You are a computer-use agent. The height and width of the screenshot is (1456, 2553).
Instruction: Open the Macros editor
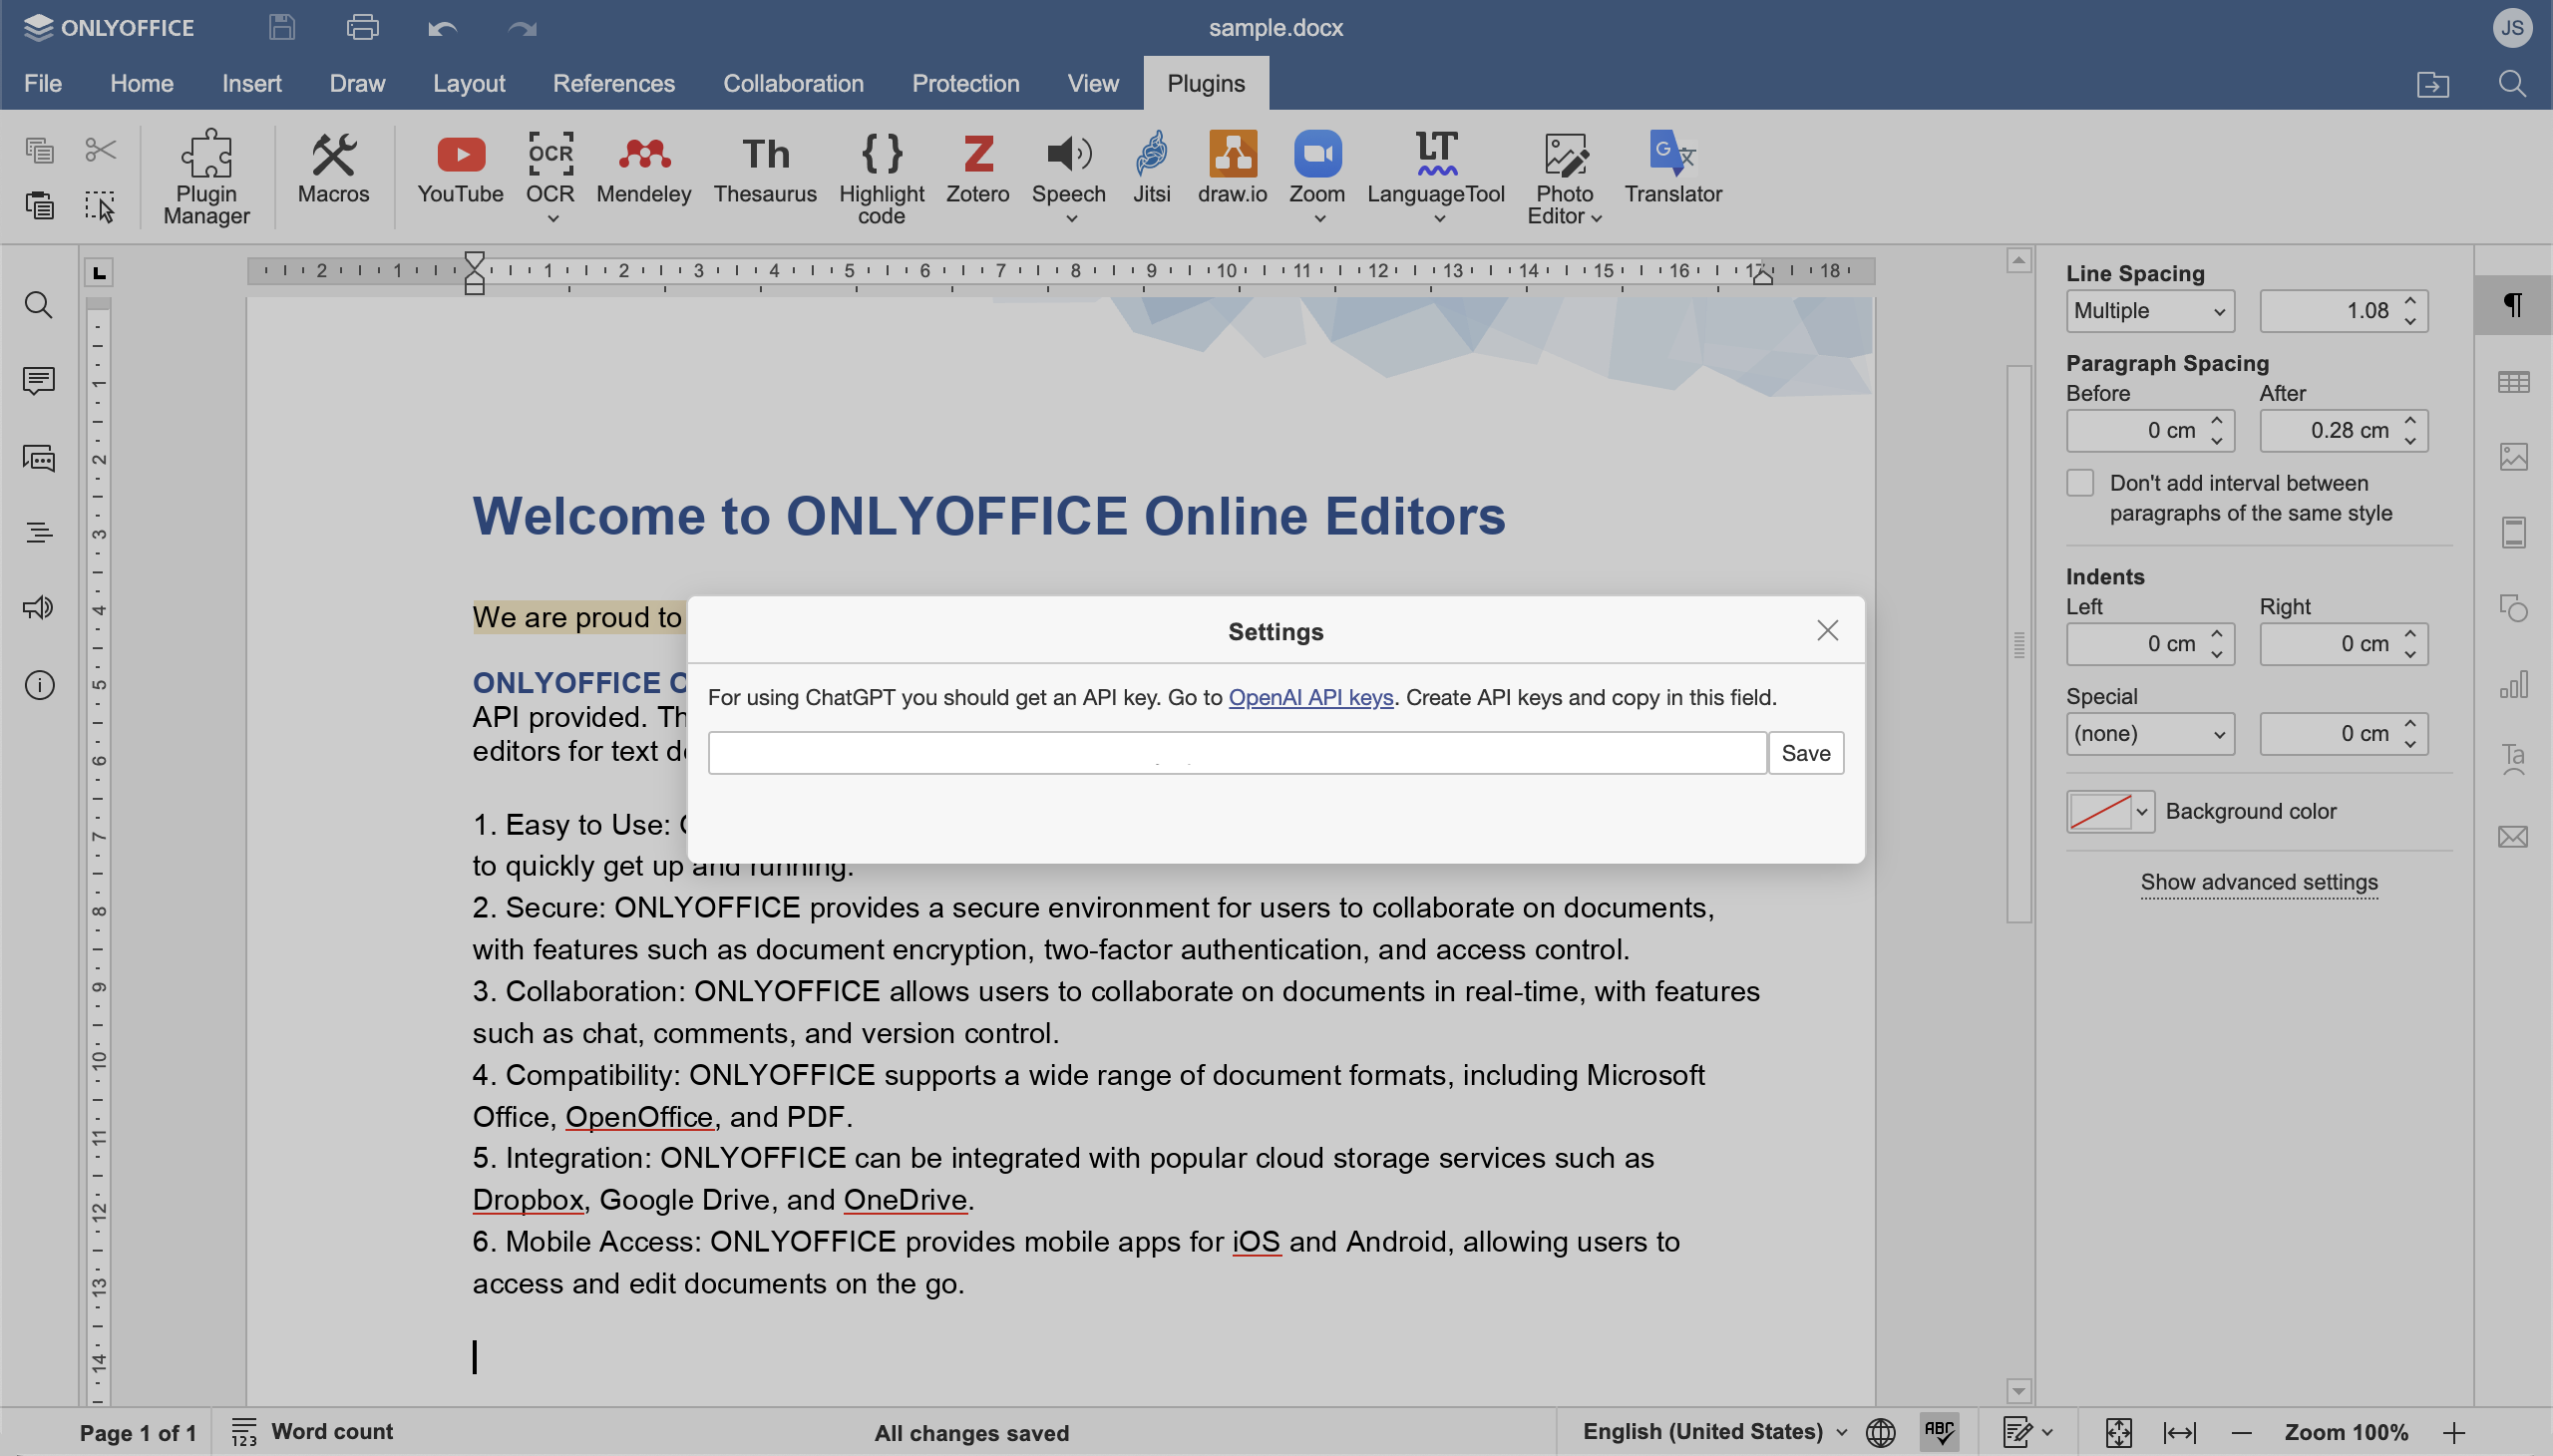(x=333, y=172)
